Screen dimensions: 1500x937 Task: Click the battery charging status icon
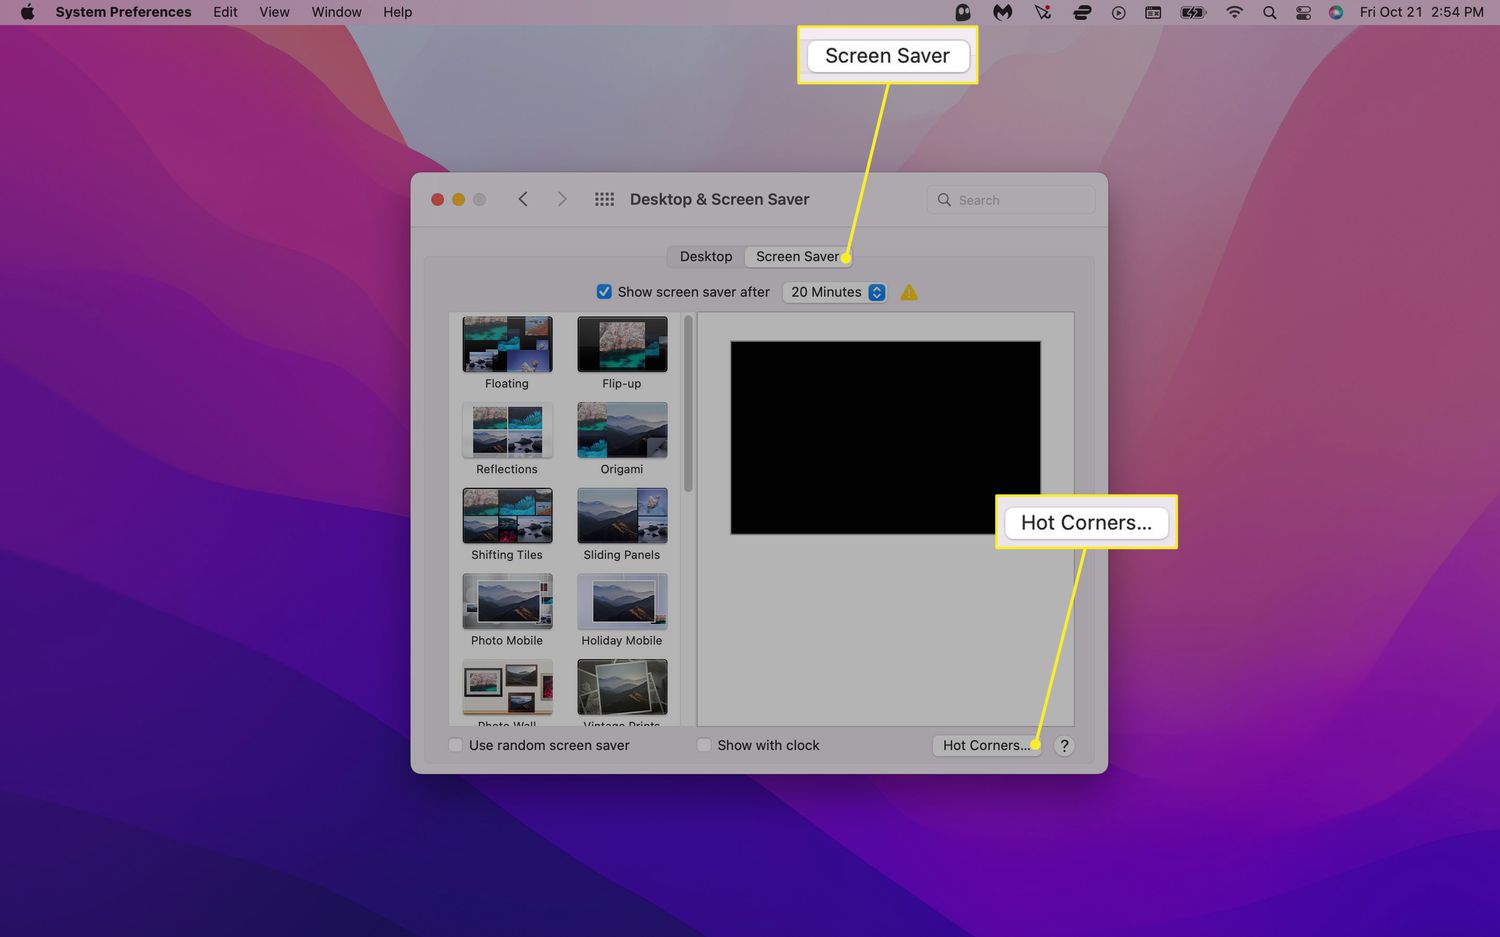(1193, 12)
